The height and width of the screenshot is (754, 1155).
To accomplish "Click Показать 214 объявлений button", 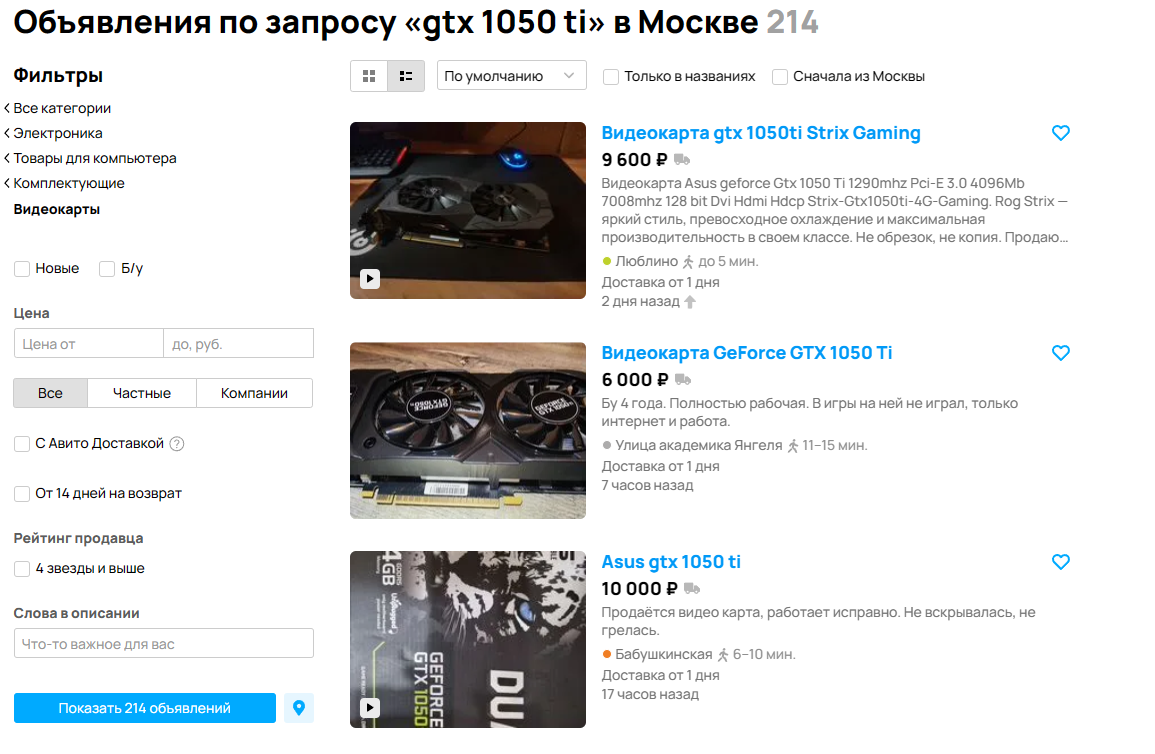I will coord(144,708).
